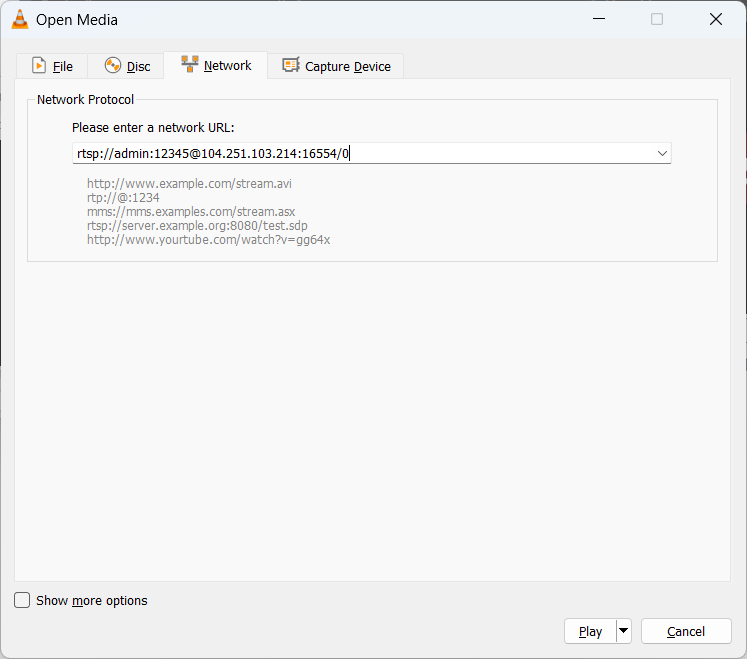Enable the Show more options checkbox

(22, 600)
